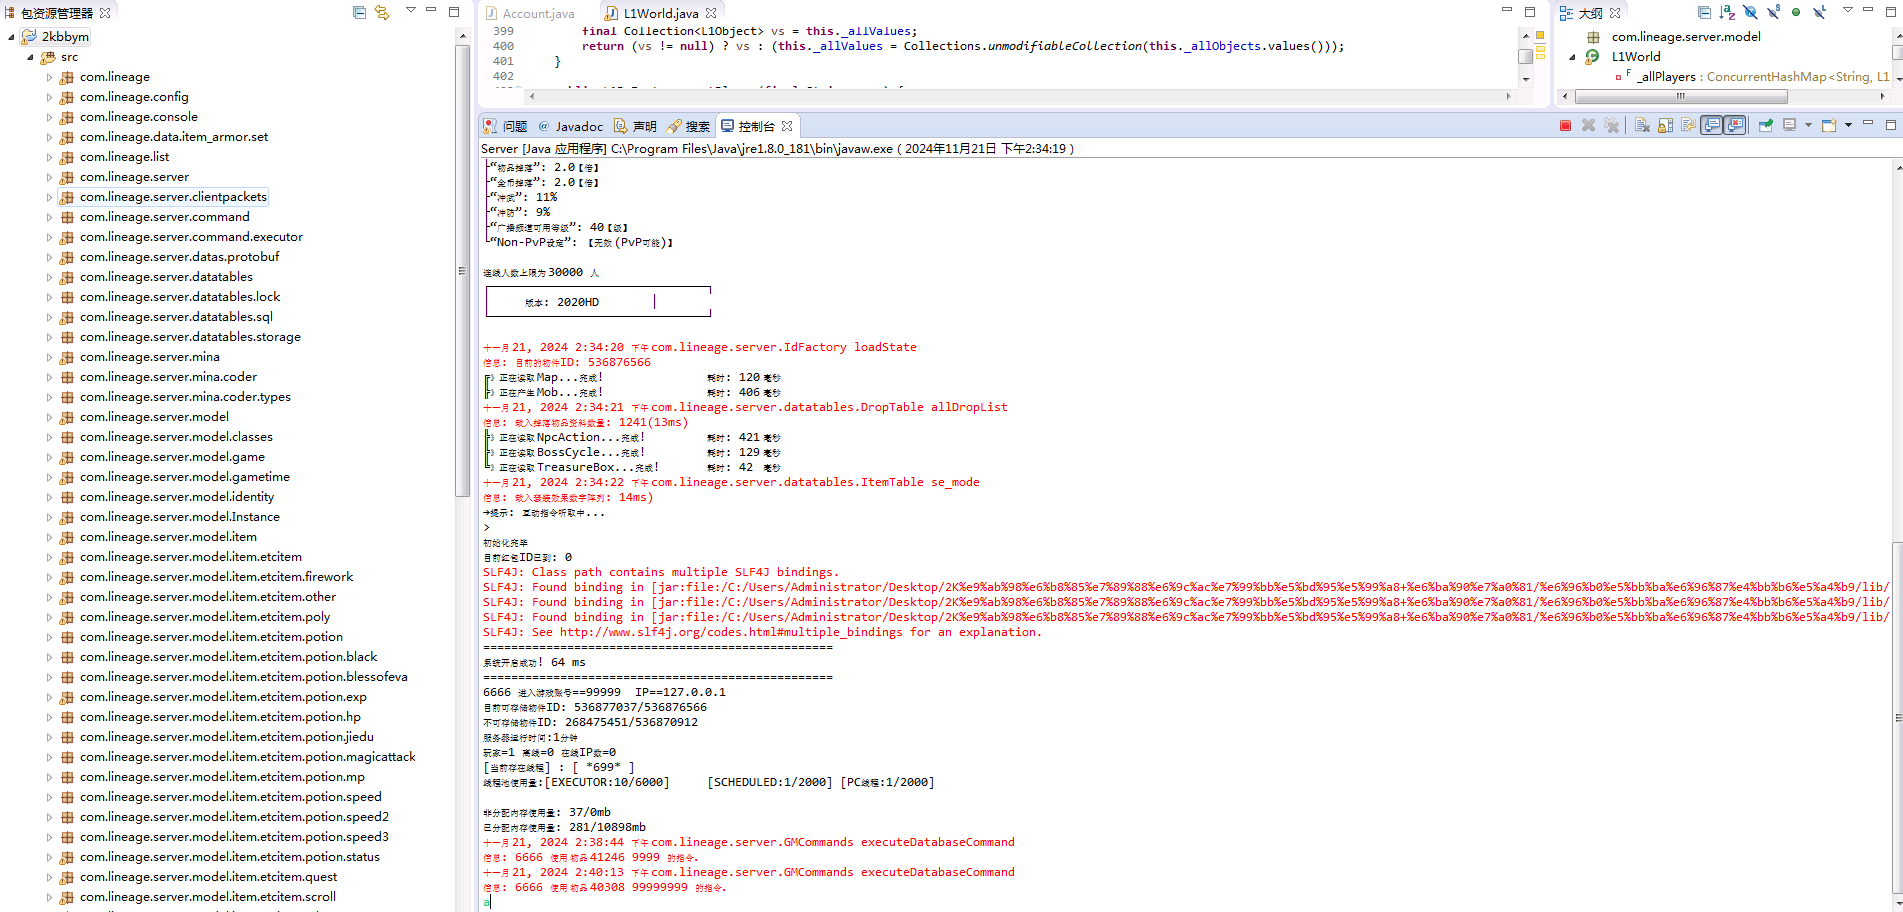
Task: Expand the com.lineage.server package
Action: (49, 177)
